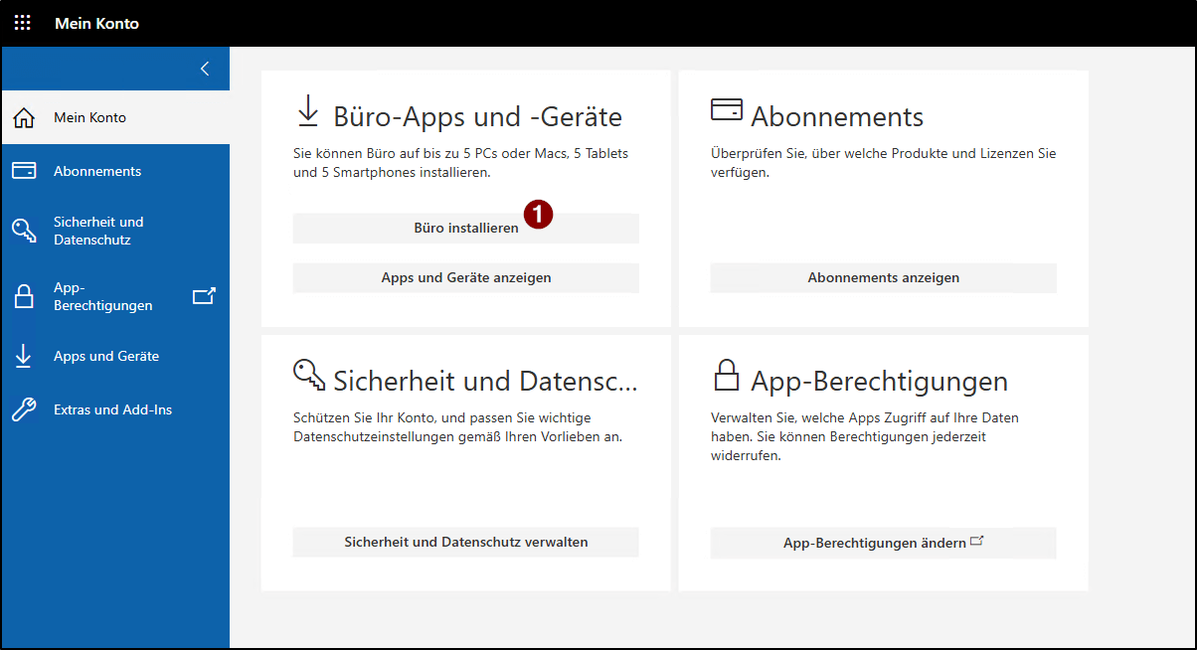Click Sicherheit und Datenschutz verwalten button
This screenshot has width=1197, height=650.
click(466, 542)
